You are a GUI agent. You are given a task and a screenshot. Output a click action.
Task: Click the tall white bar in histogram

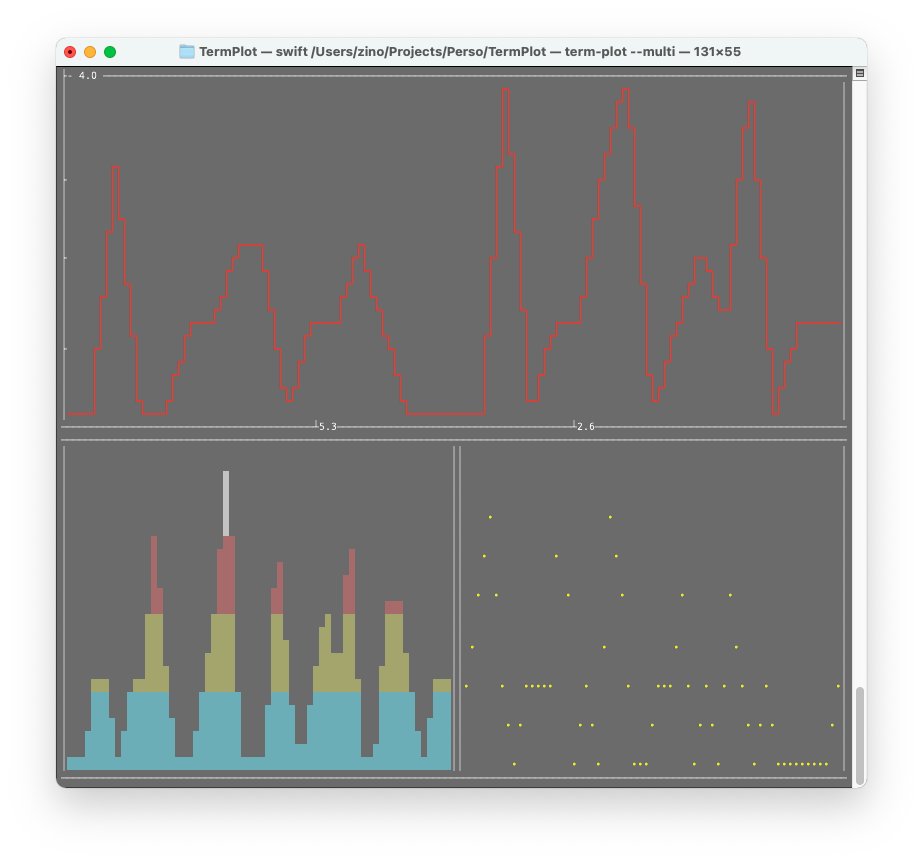pos(226,503)
